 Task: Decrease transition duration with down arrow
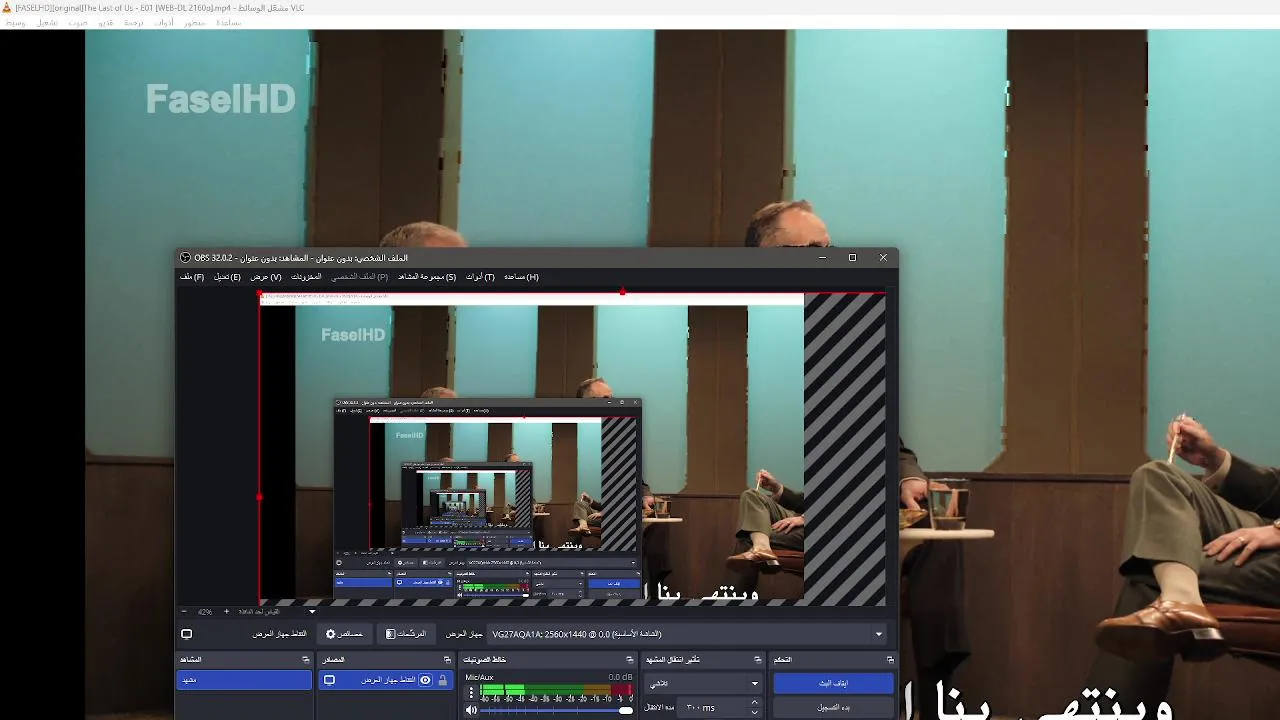tap(754, 713)
